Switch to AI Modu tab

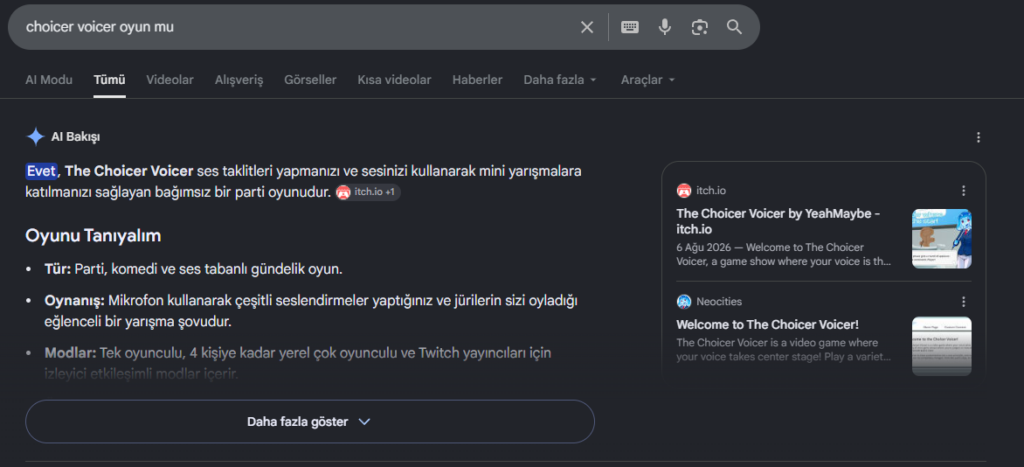49,80
